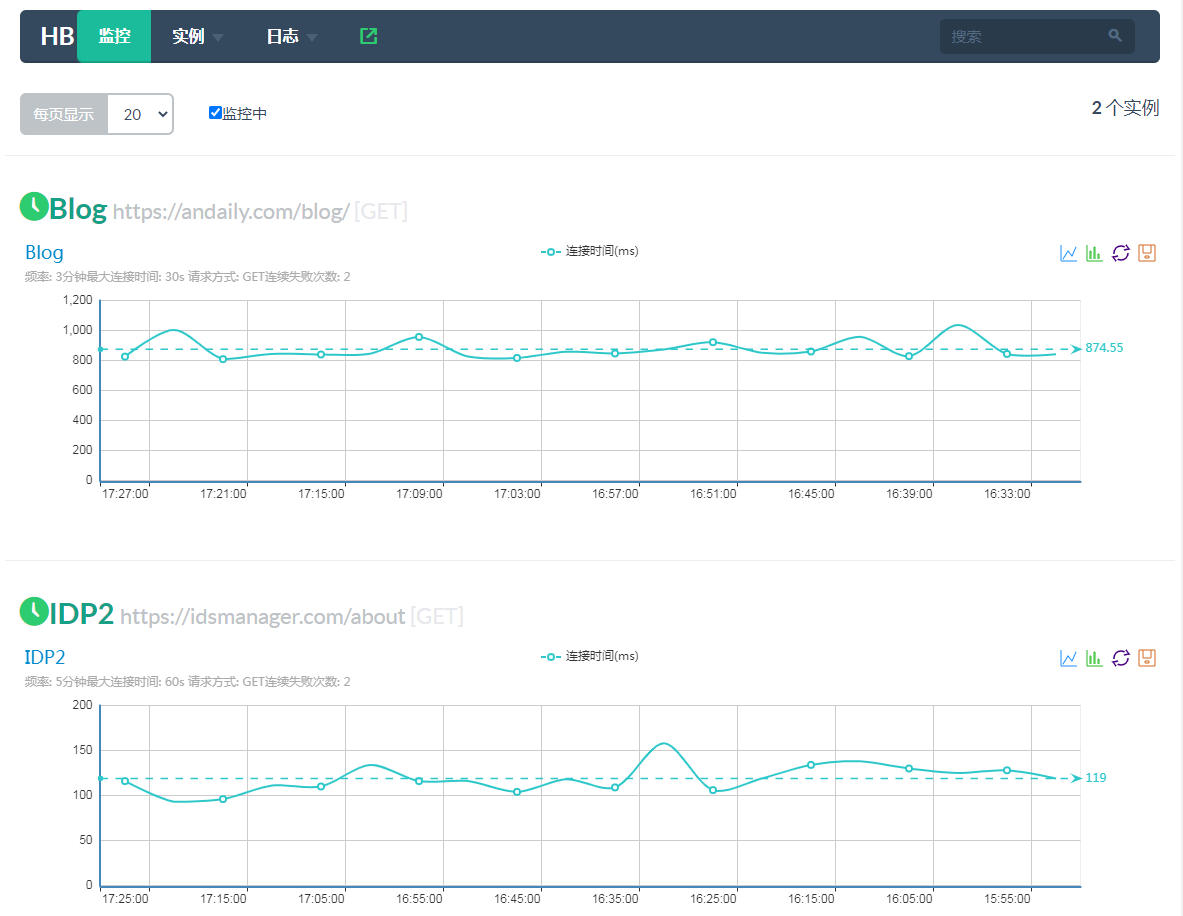Switch IDP2 chart to line view
The image size is (1183, 916).
click(1068, 658)
